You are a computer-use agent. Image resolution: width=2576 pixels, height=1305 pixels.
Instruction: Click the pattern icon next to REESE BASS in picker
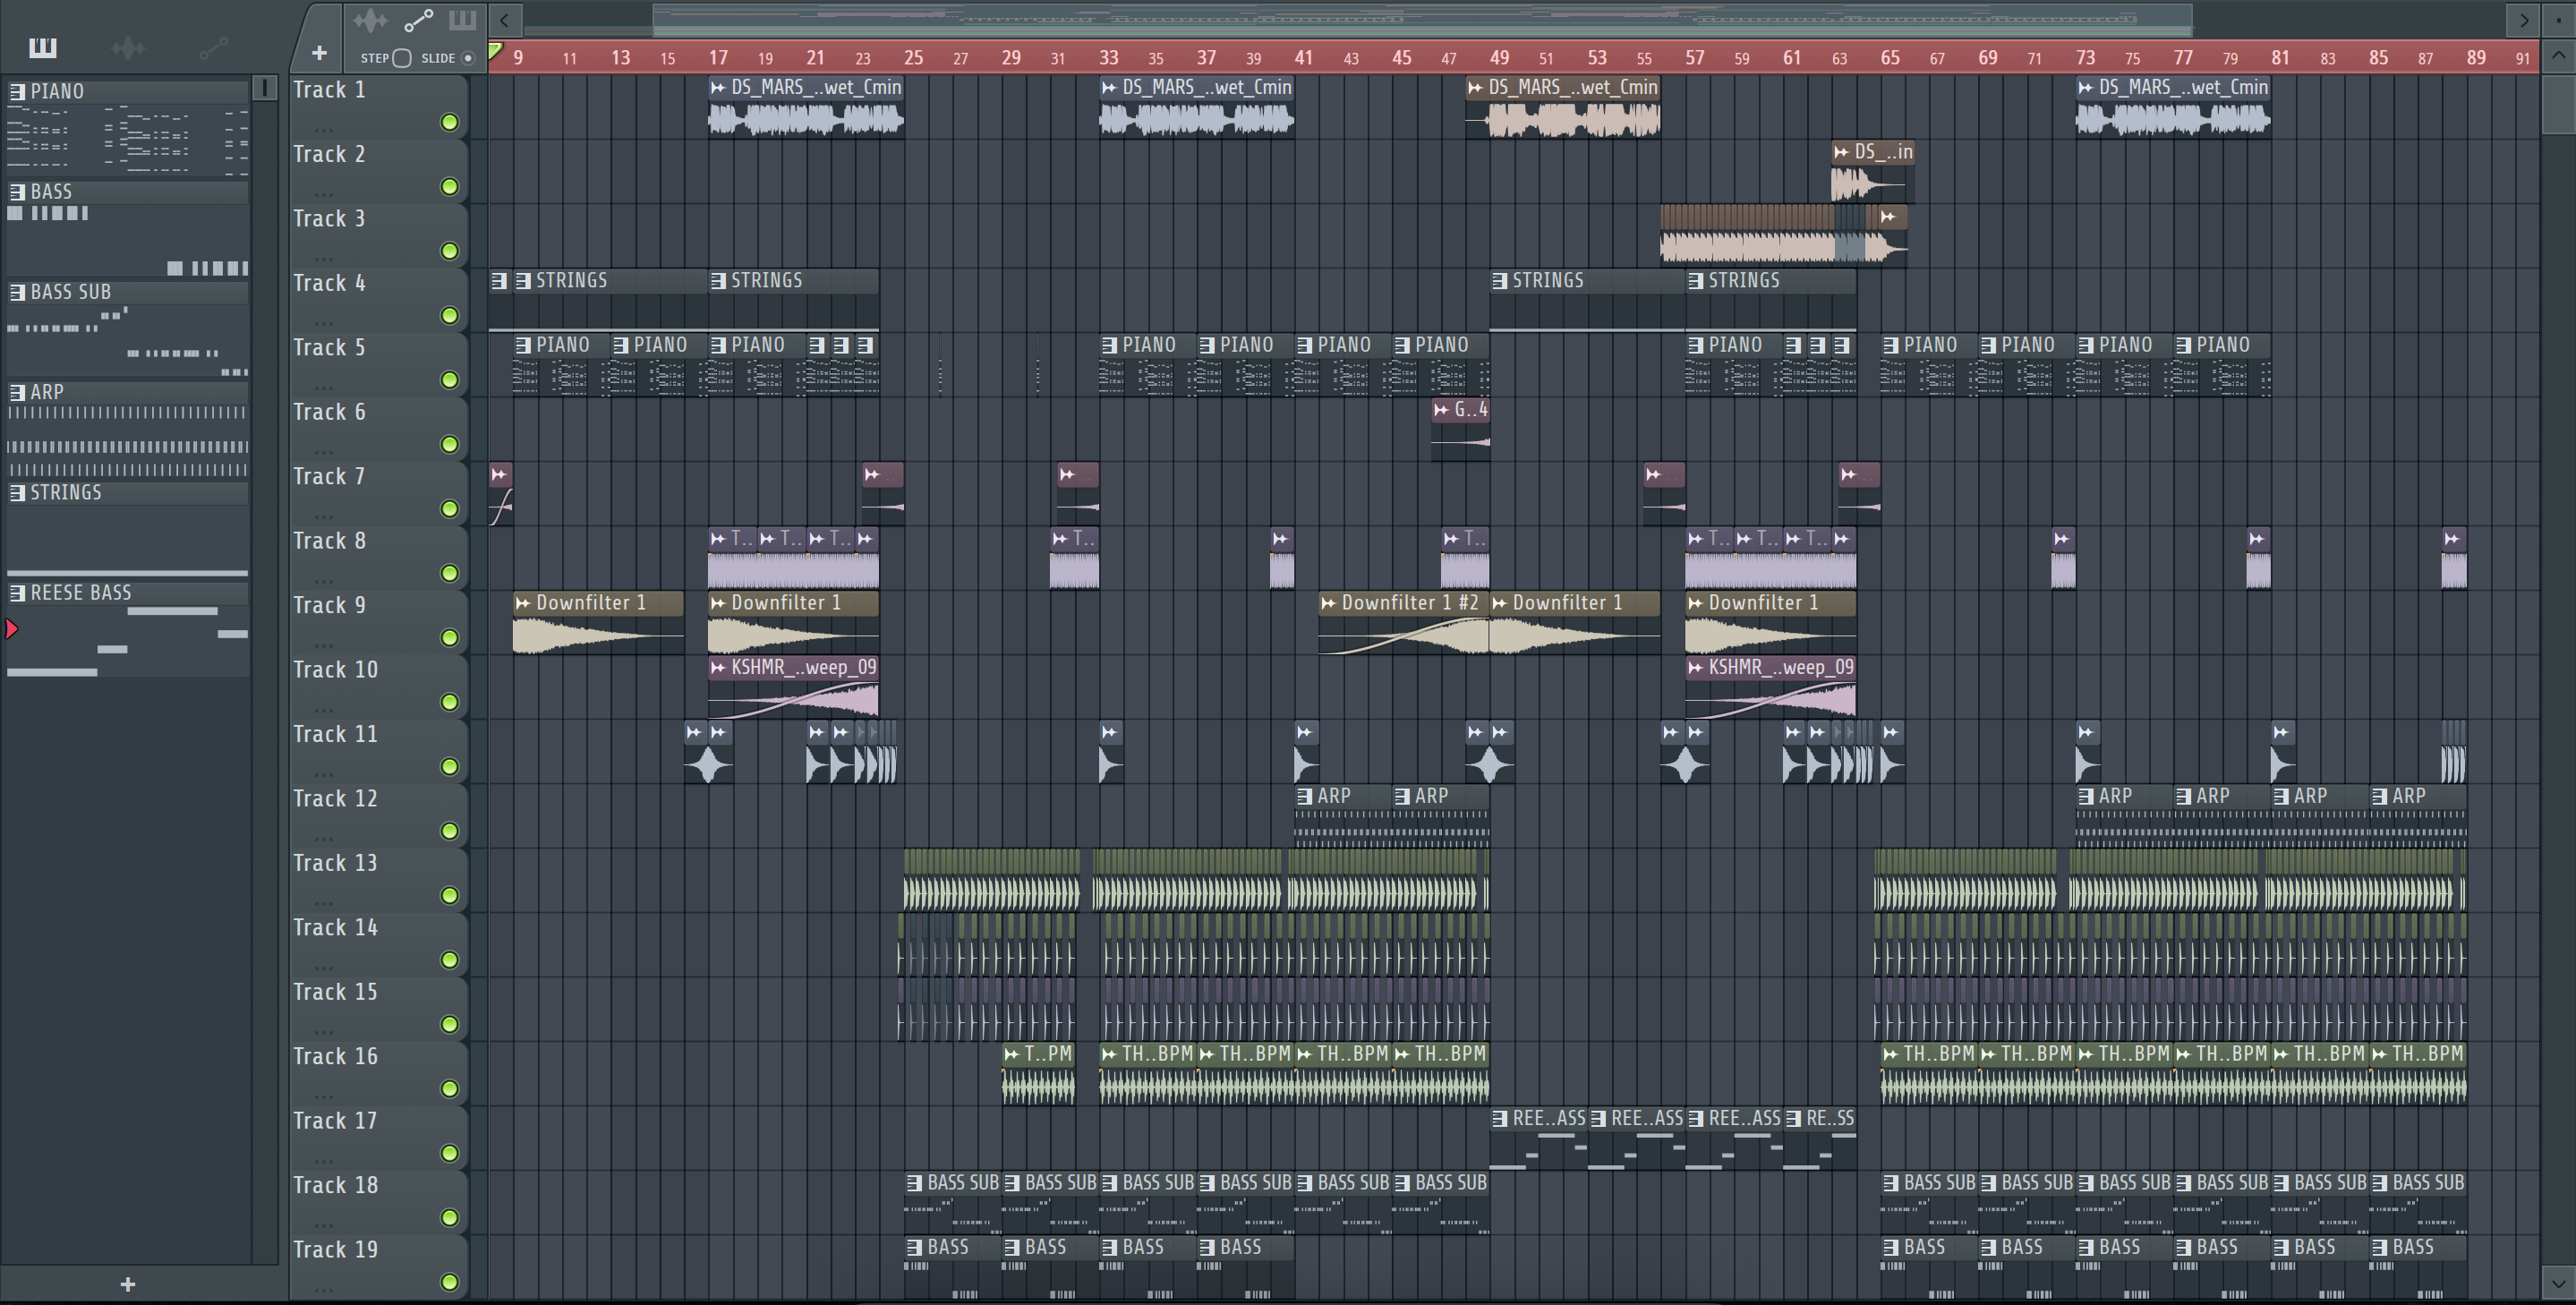click(x=17, y=593)
